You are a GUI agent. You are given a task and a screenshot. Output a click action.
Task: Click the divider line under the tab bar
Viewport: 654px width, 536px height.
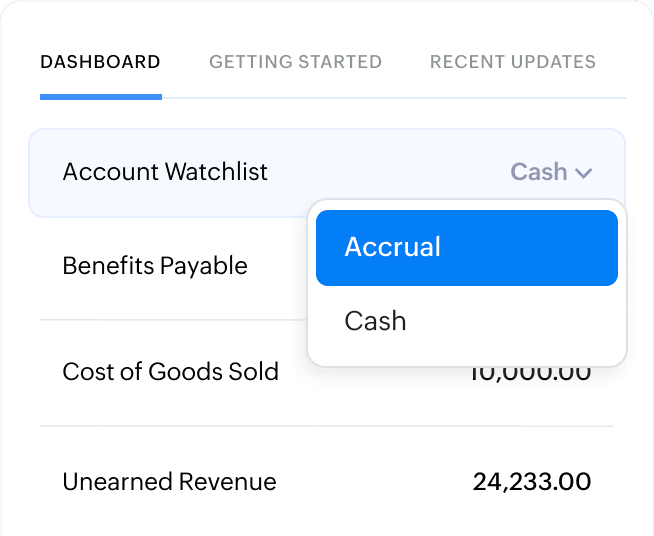coord(400,98)
